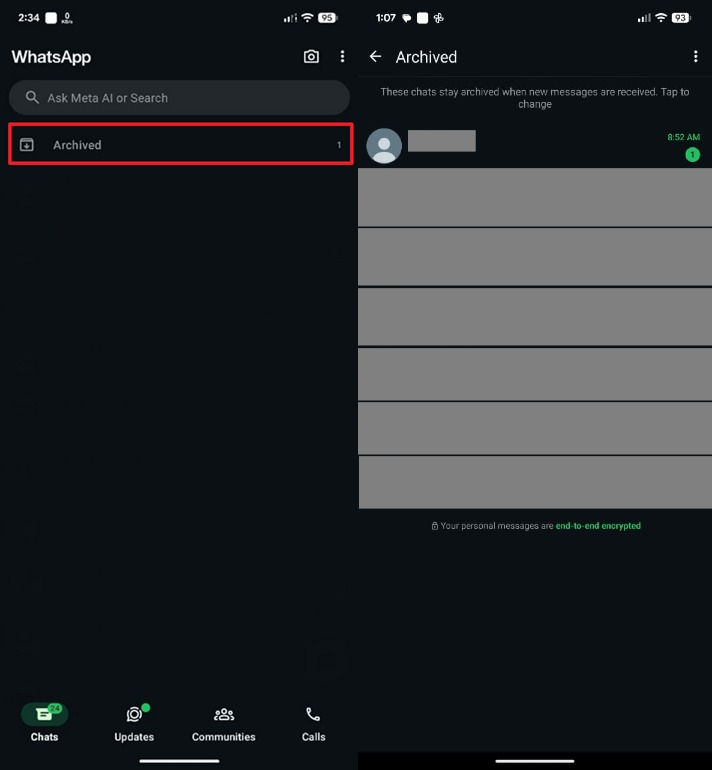Open the contact profile picture avatar

[384, 146]
